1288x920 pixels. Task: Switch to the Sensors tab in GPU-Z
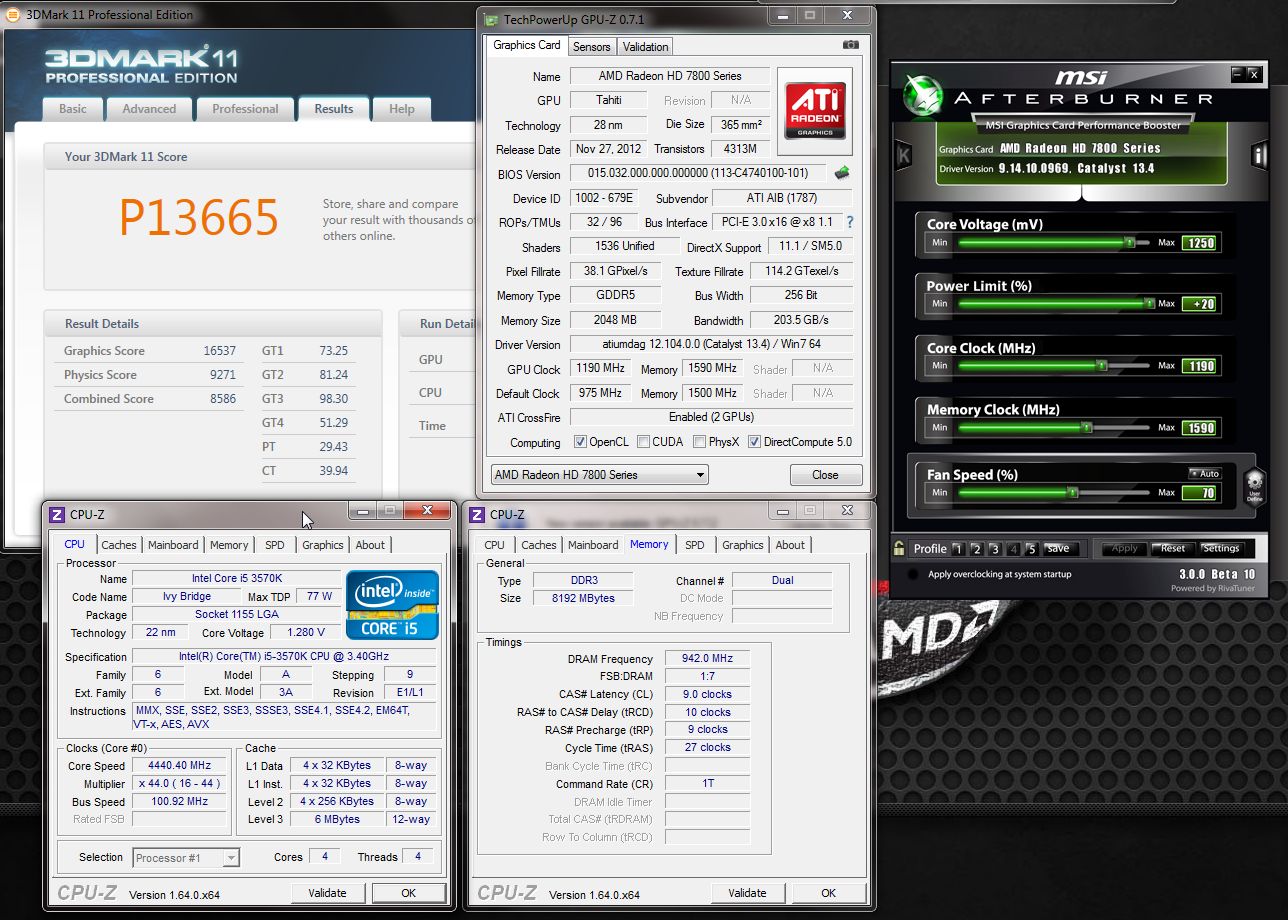[x=591, y=46]
